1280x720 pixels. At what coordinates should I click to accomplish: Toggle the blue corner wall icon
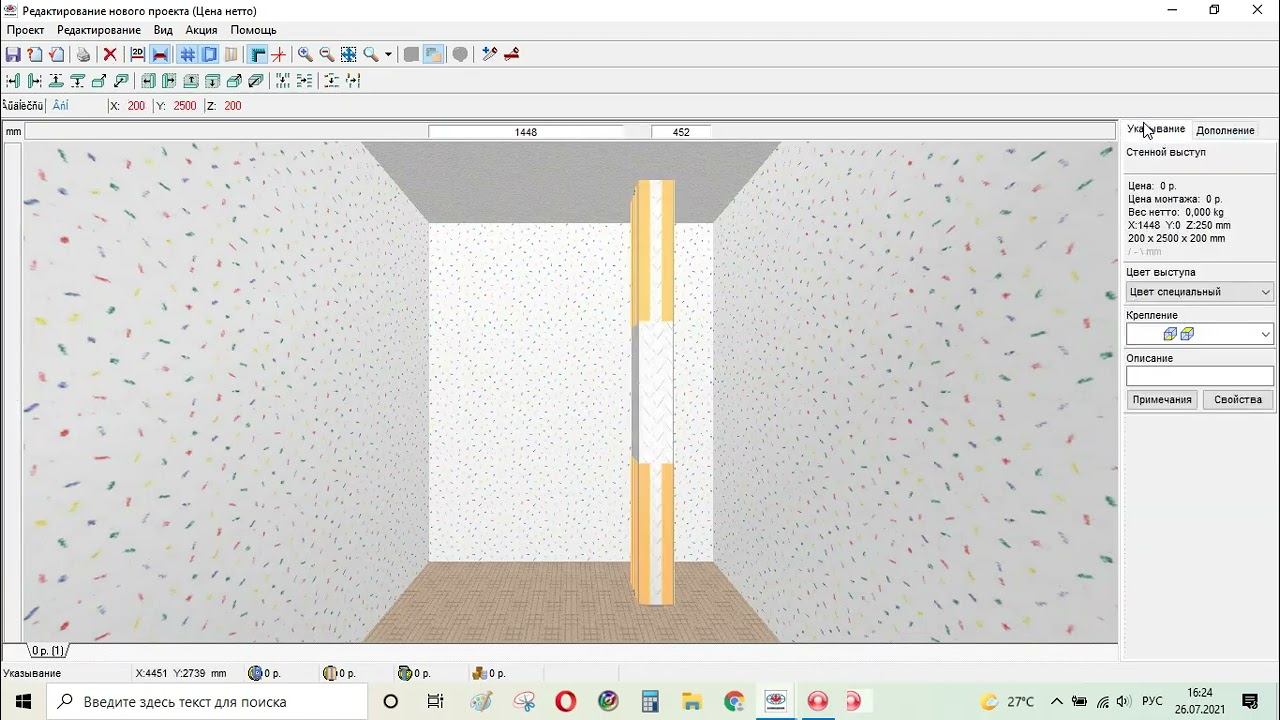pyautogui.click(x=258, y=54)
